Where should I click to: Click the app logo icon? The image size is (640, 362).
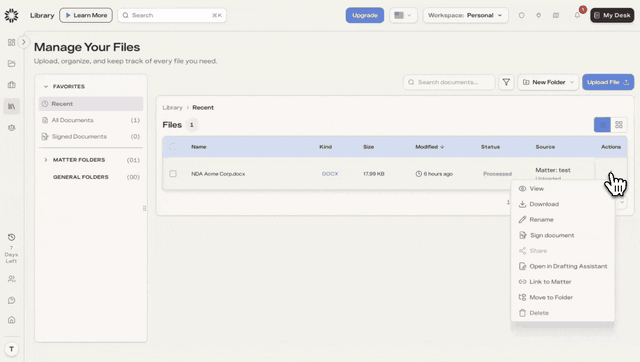[11, 16]
